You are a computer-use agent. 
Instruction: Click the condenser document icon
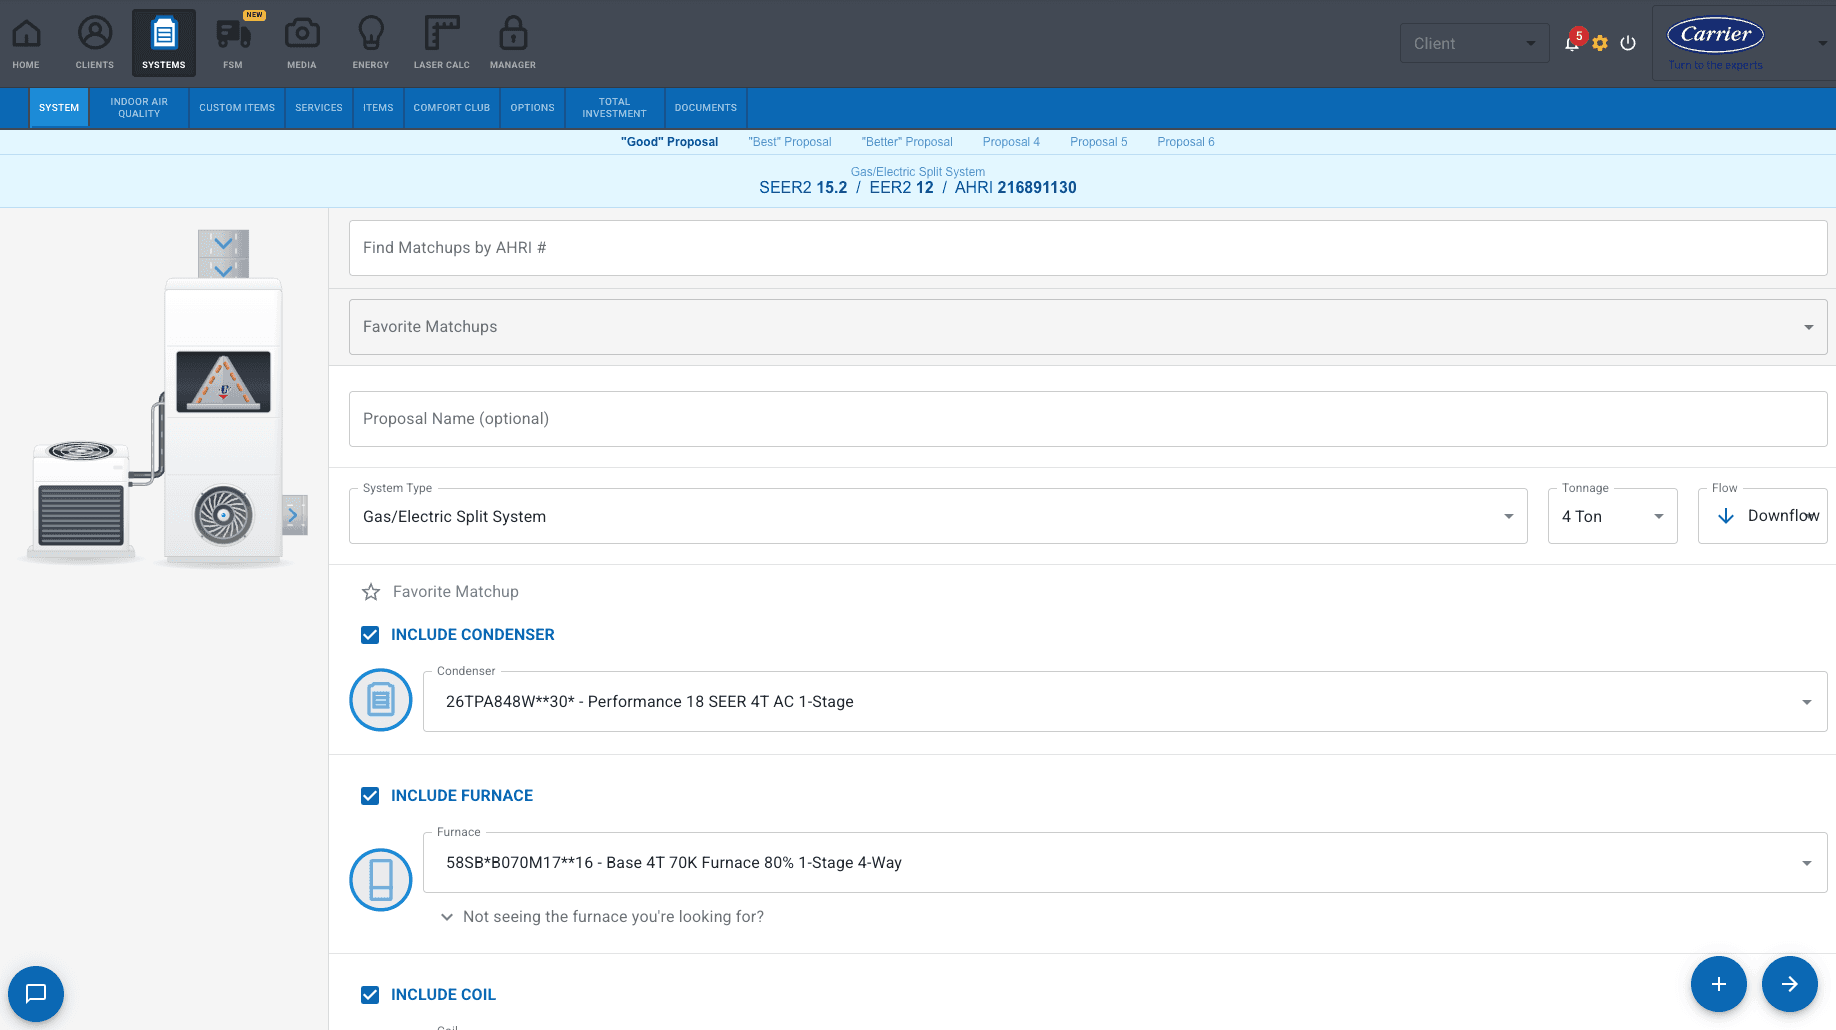click(x=381, y=699)
